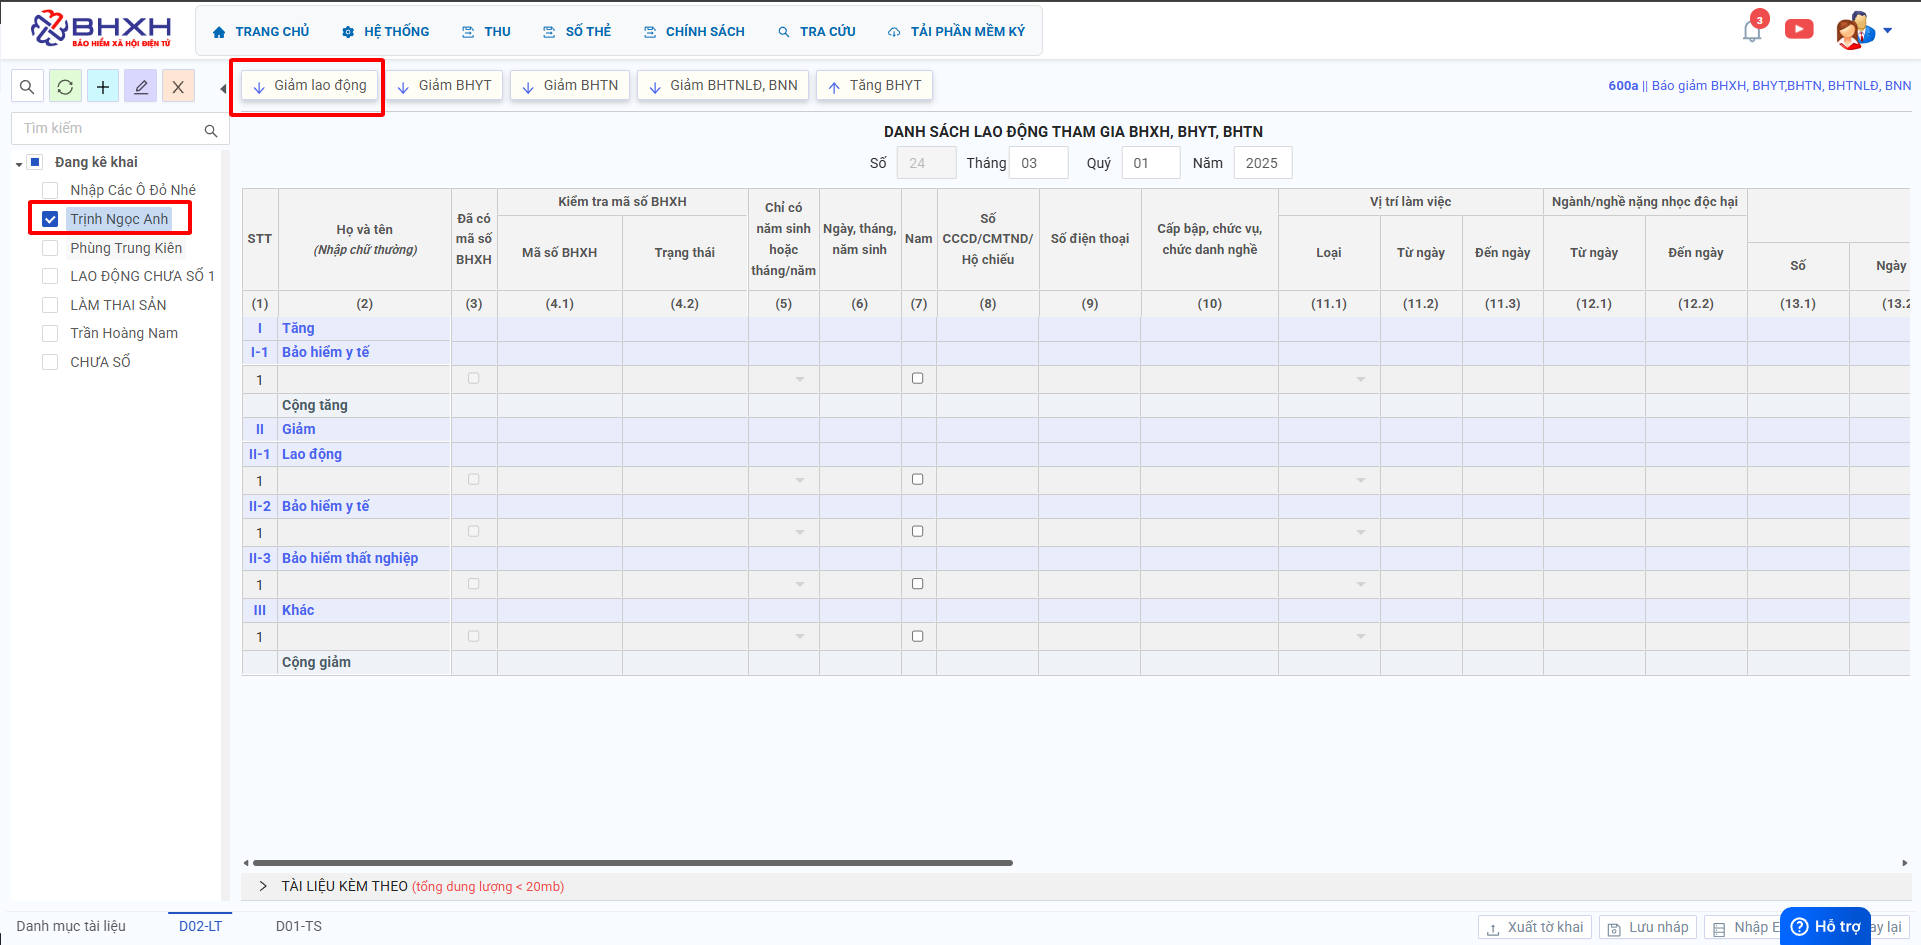Click the export icon in Xuất tờ khai
The image size is (1921, 945).
click(1493, 929)
